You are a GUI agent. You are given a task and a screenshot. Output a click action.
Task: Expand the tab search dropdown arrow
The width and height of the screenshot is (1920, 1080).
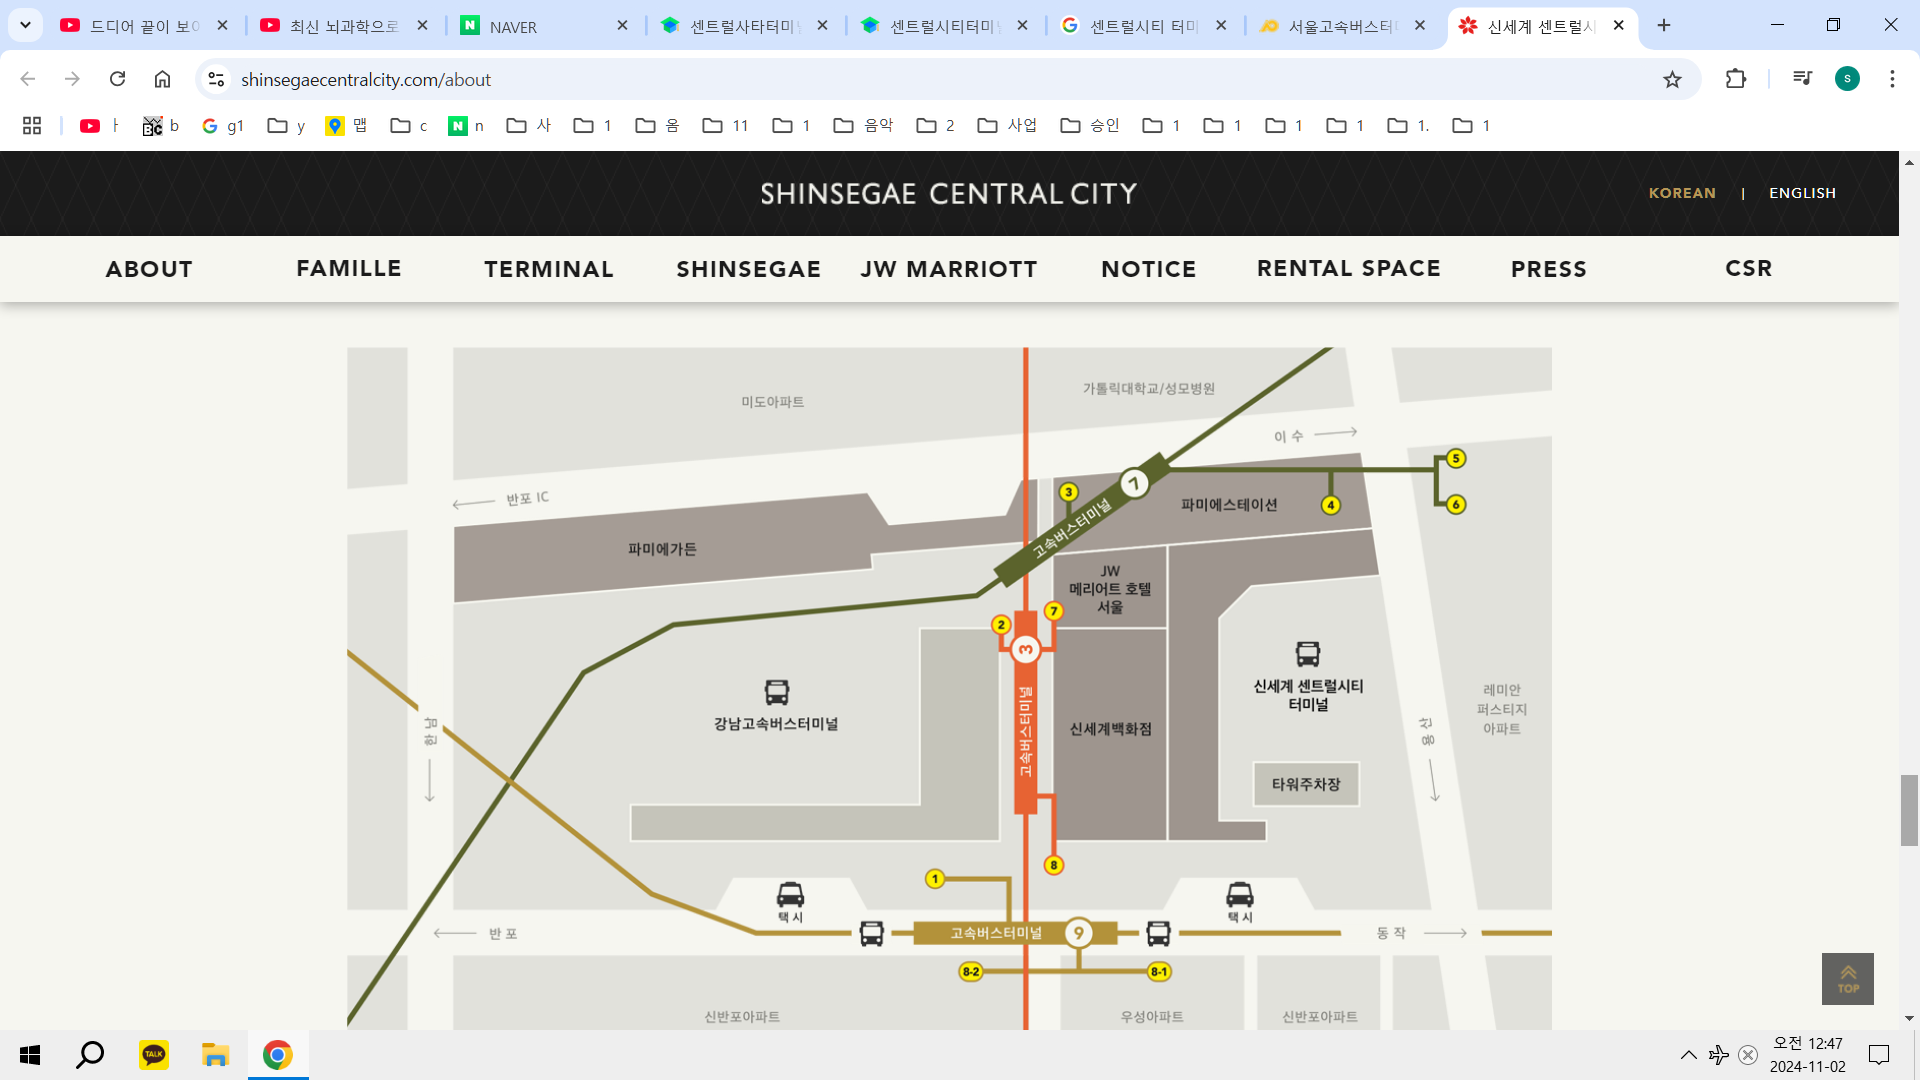tap(25, 25)
